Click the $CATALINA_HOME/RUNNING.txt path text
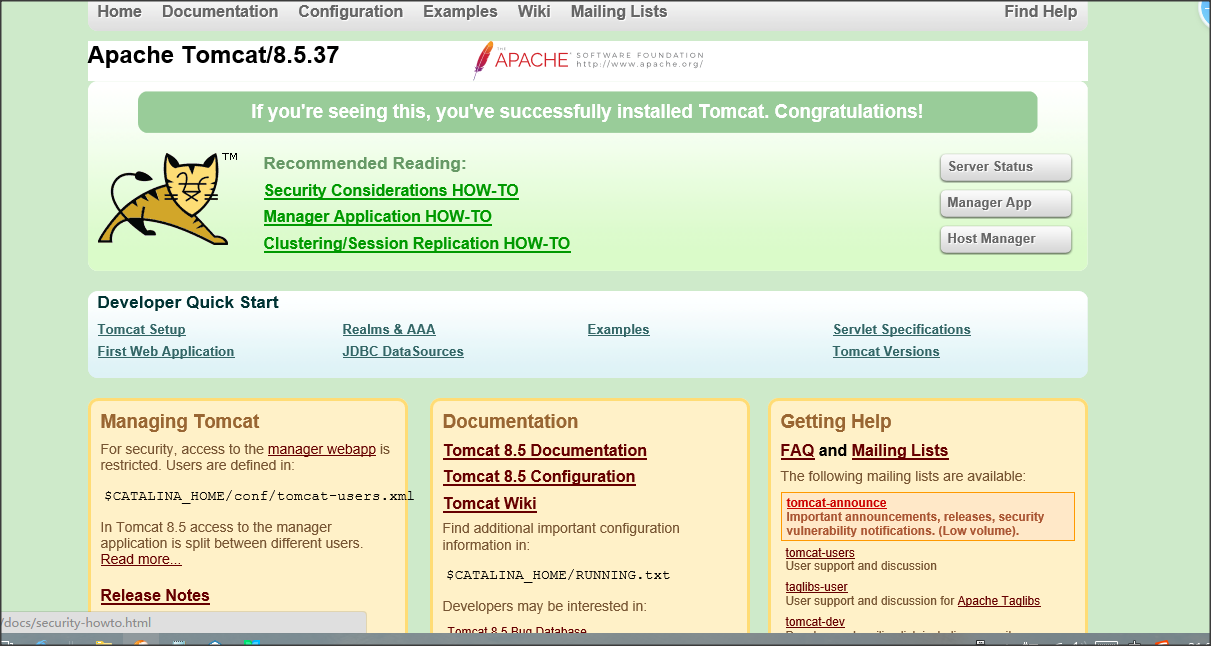The height and width of the screenshot is (646, 1211). 558,575
